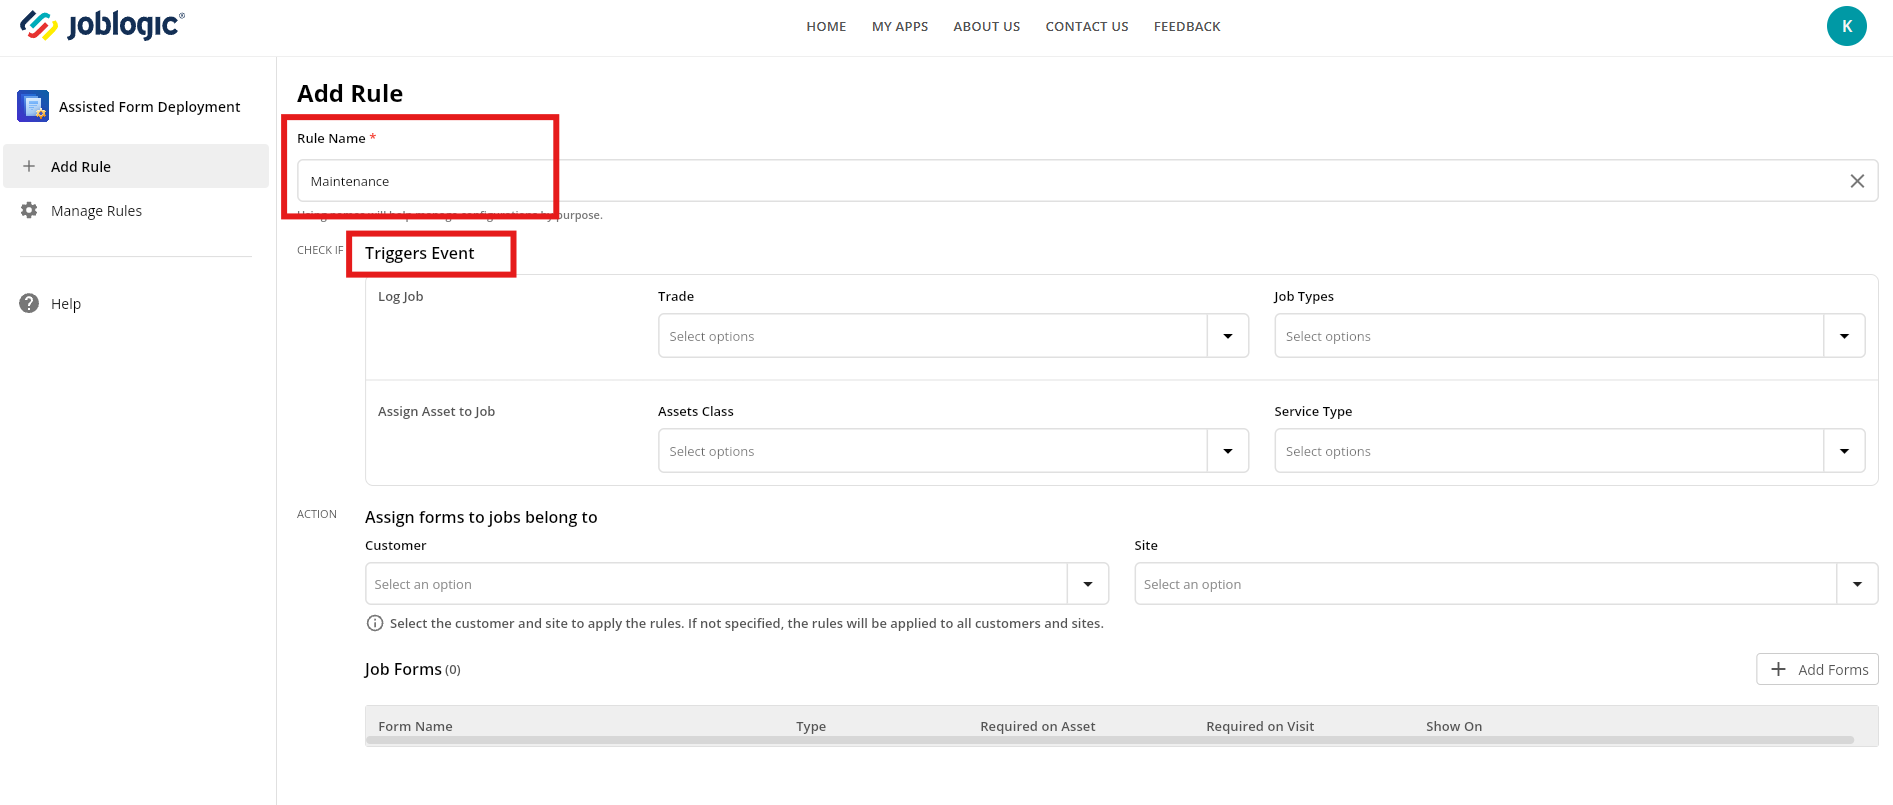Image resolution: width=1893 pixels, height=805 pixels.
Task: Click Assisted Form Deployment title link
Action: (149, 106)
